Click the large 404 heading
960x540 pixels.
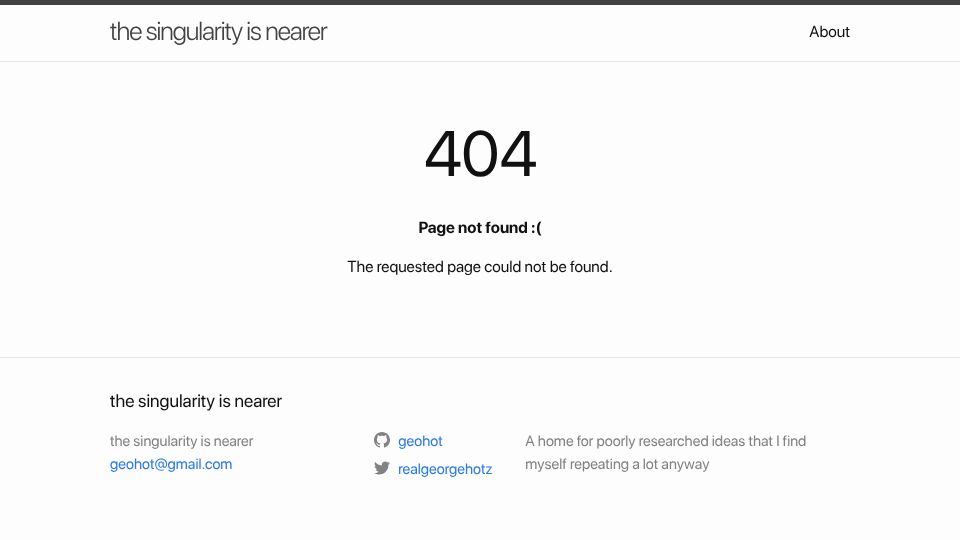click(x=480, y=154)
